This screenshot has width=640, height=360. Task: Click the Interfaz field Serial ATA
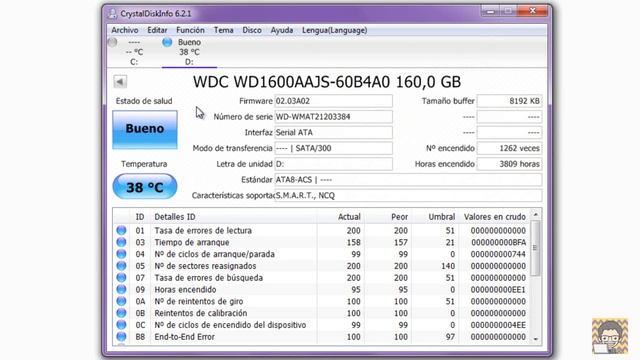point(333,132)
